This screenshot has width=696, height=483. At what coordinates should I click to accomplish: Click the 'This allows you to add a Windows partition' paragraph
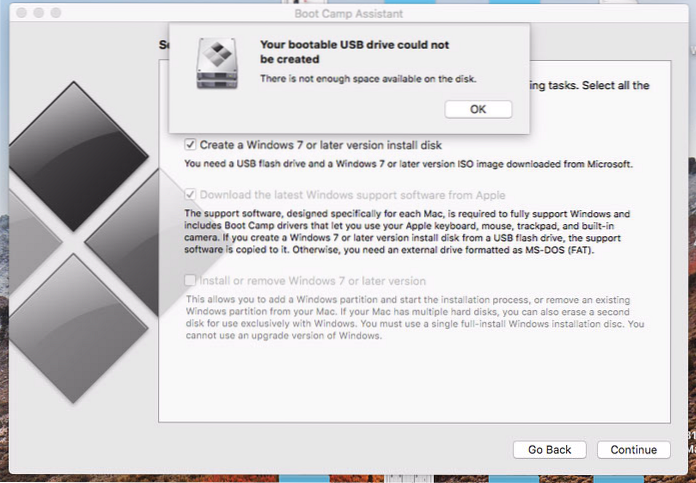(415, 317)
